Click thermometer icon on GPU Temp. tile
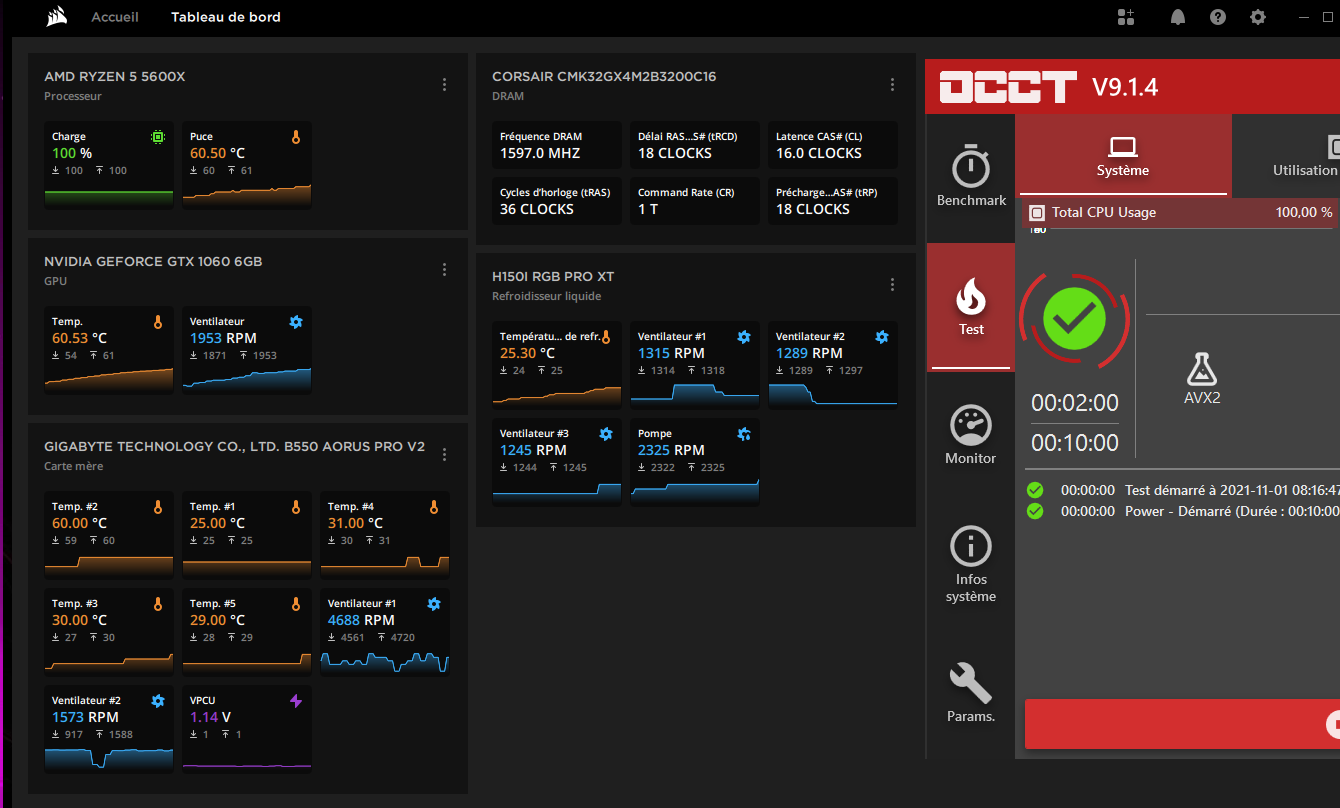 158,322
